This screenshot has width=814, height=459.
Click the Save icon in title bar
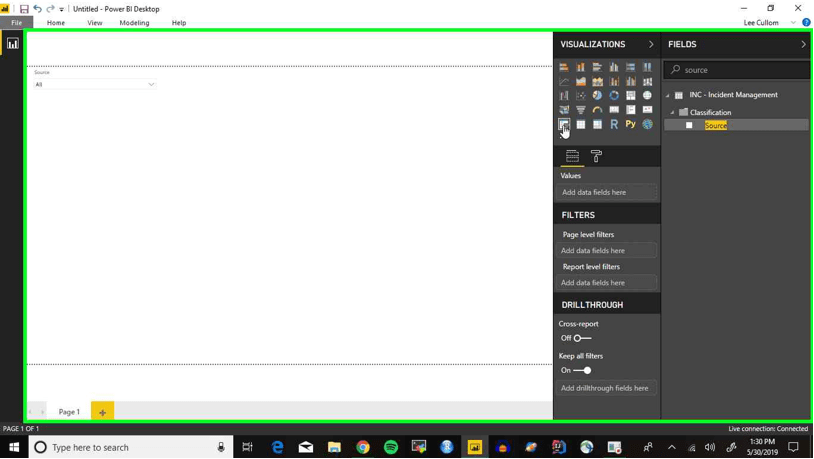pos(24,9)
